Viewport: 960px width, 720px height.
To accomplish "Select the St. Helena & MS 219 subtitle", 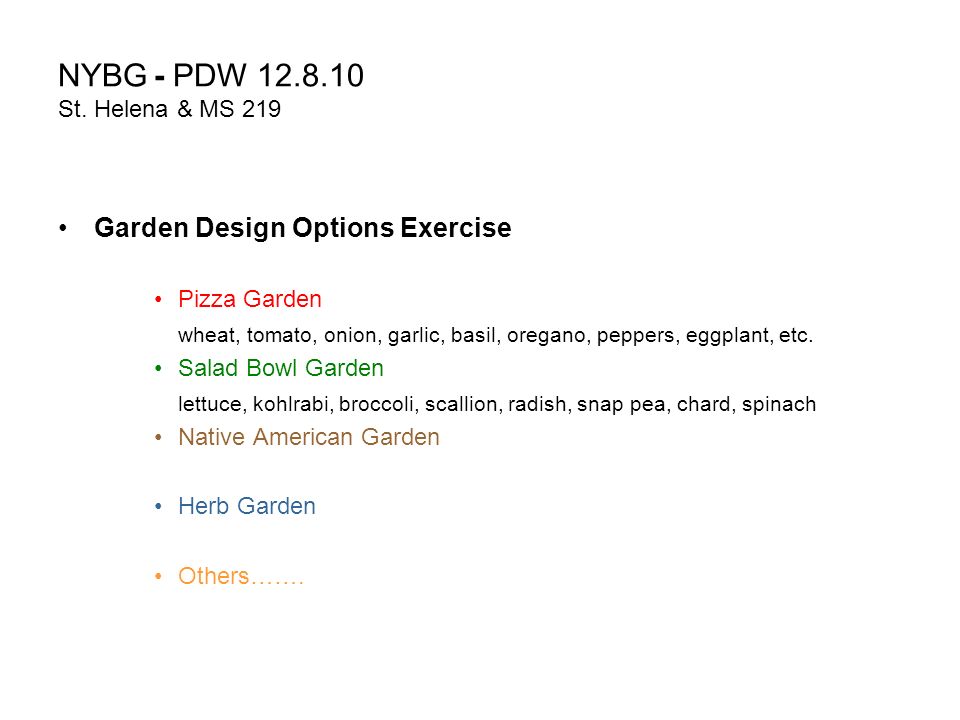I will (170, 110).
